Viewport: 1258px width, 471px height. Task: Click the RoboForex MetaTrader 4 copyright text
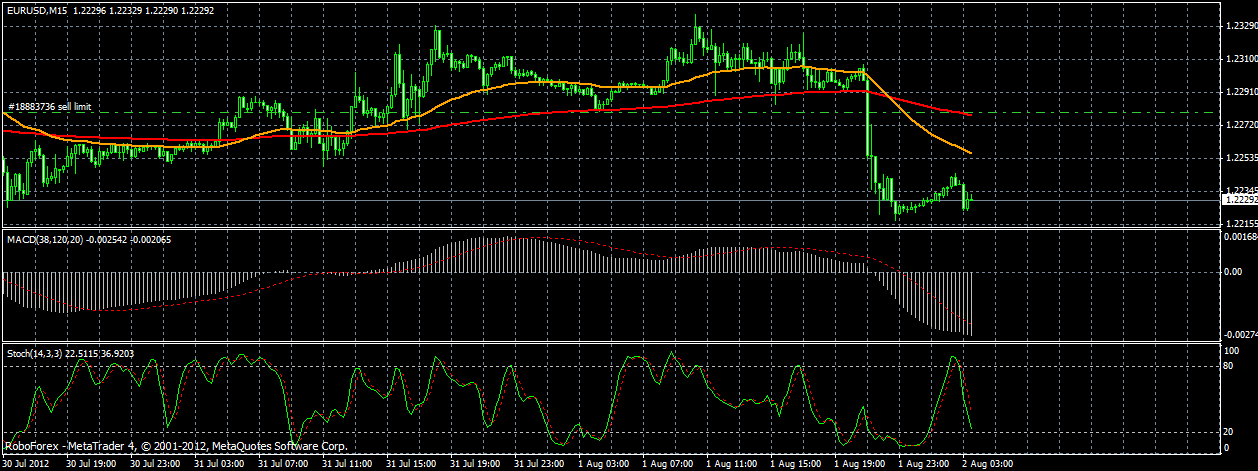click(176, 446)
